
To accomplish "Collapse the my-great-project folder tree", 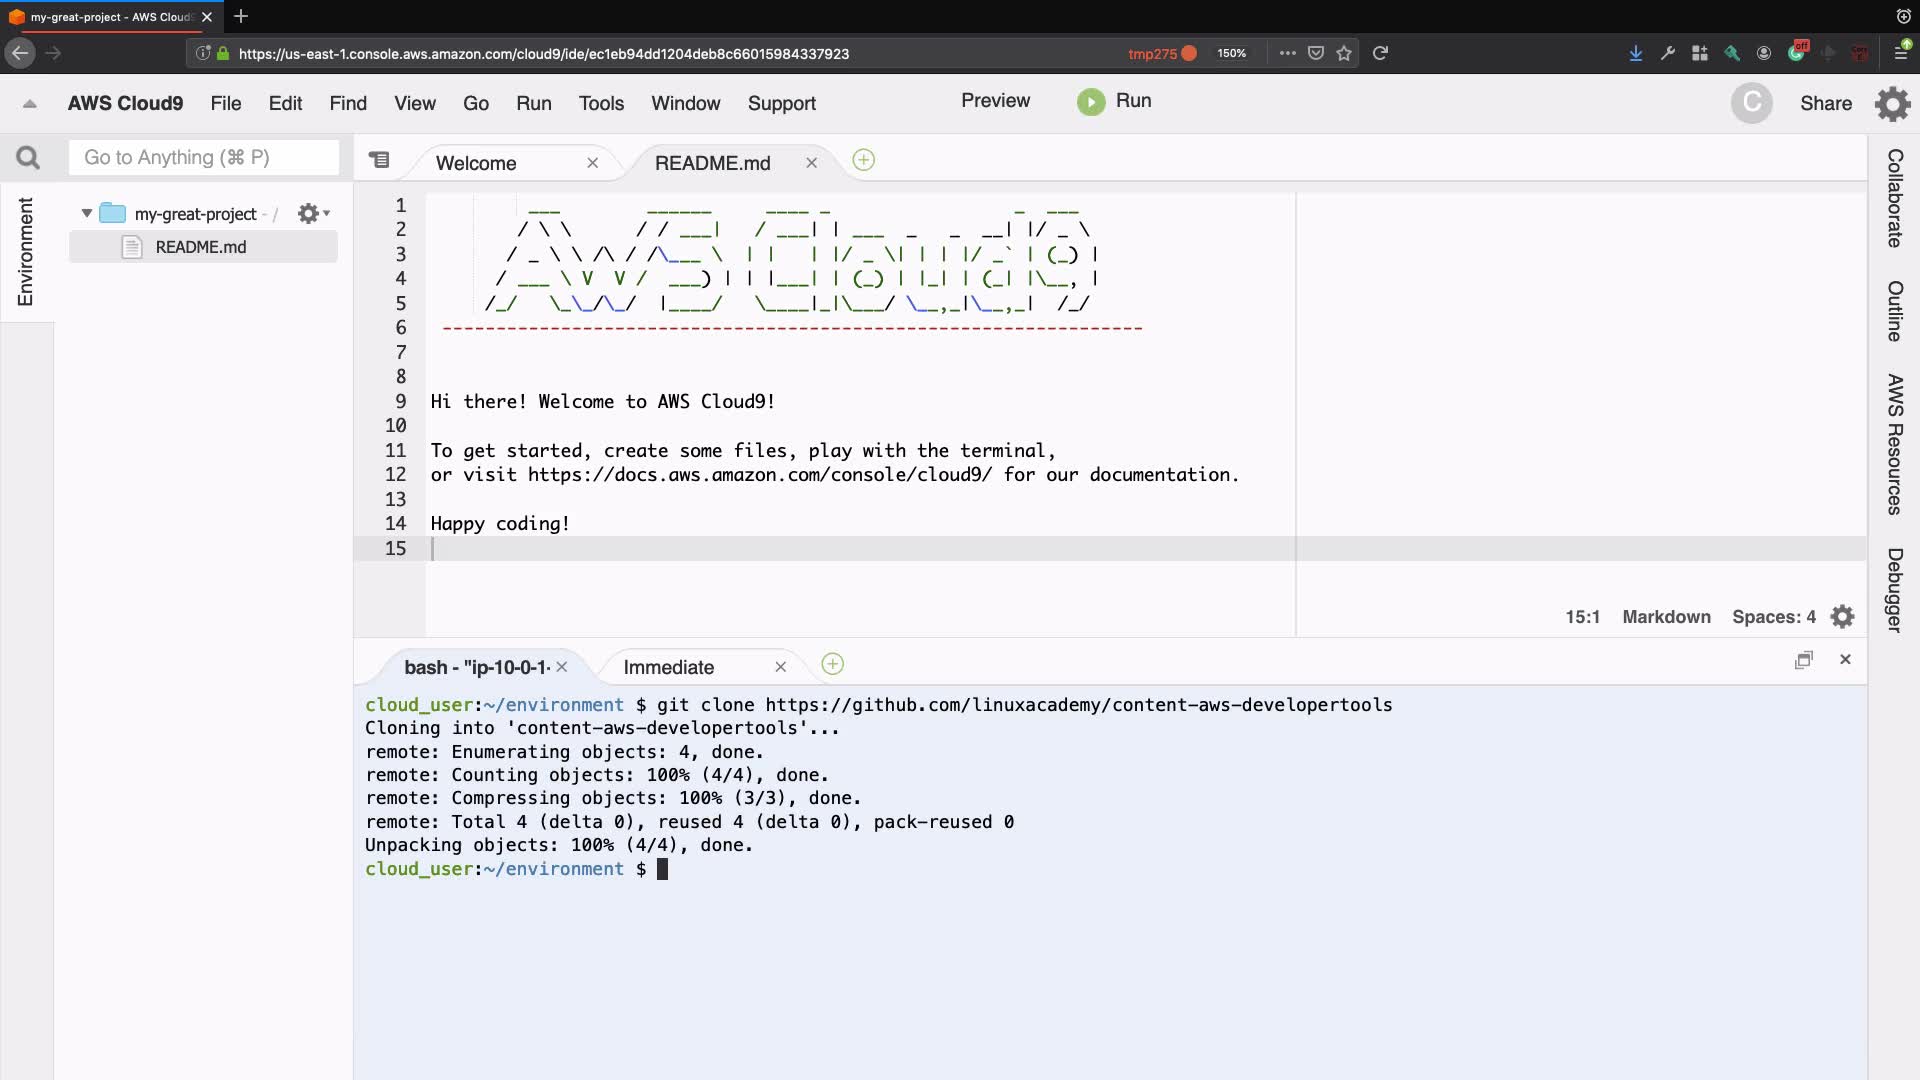I will pyautogui.click(x=87, y=213).
